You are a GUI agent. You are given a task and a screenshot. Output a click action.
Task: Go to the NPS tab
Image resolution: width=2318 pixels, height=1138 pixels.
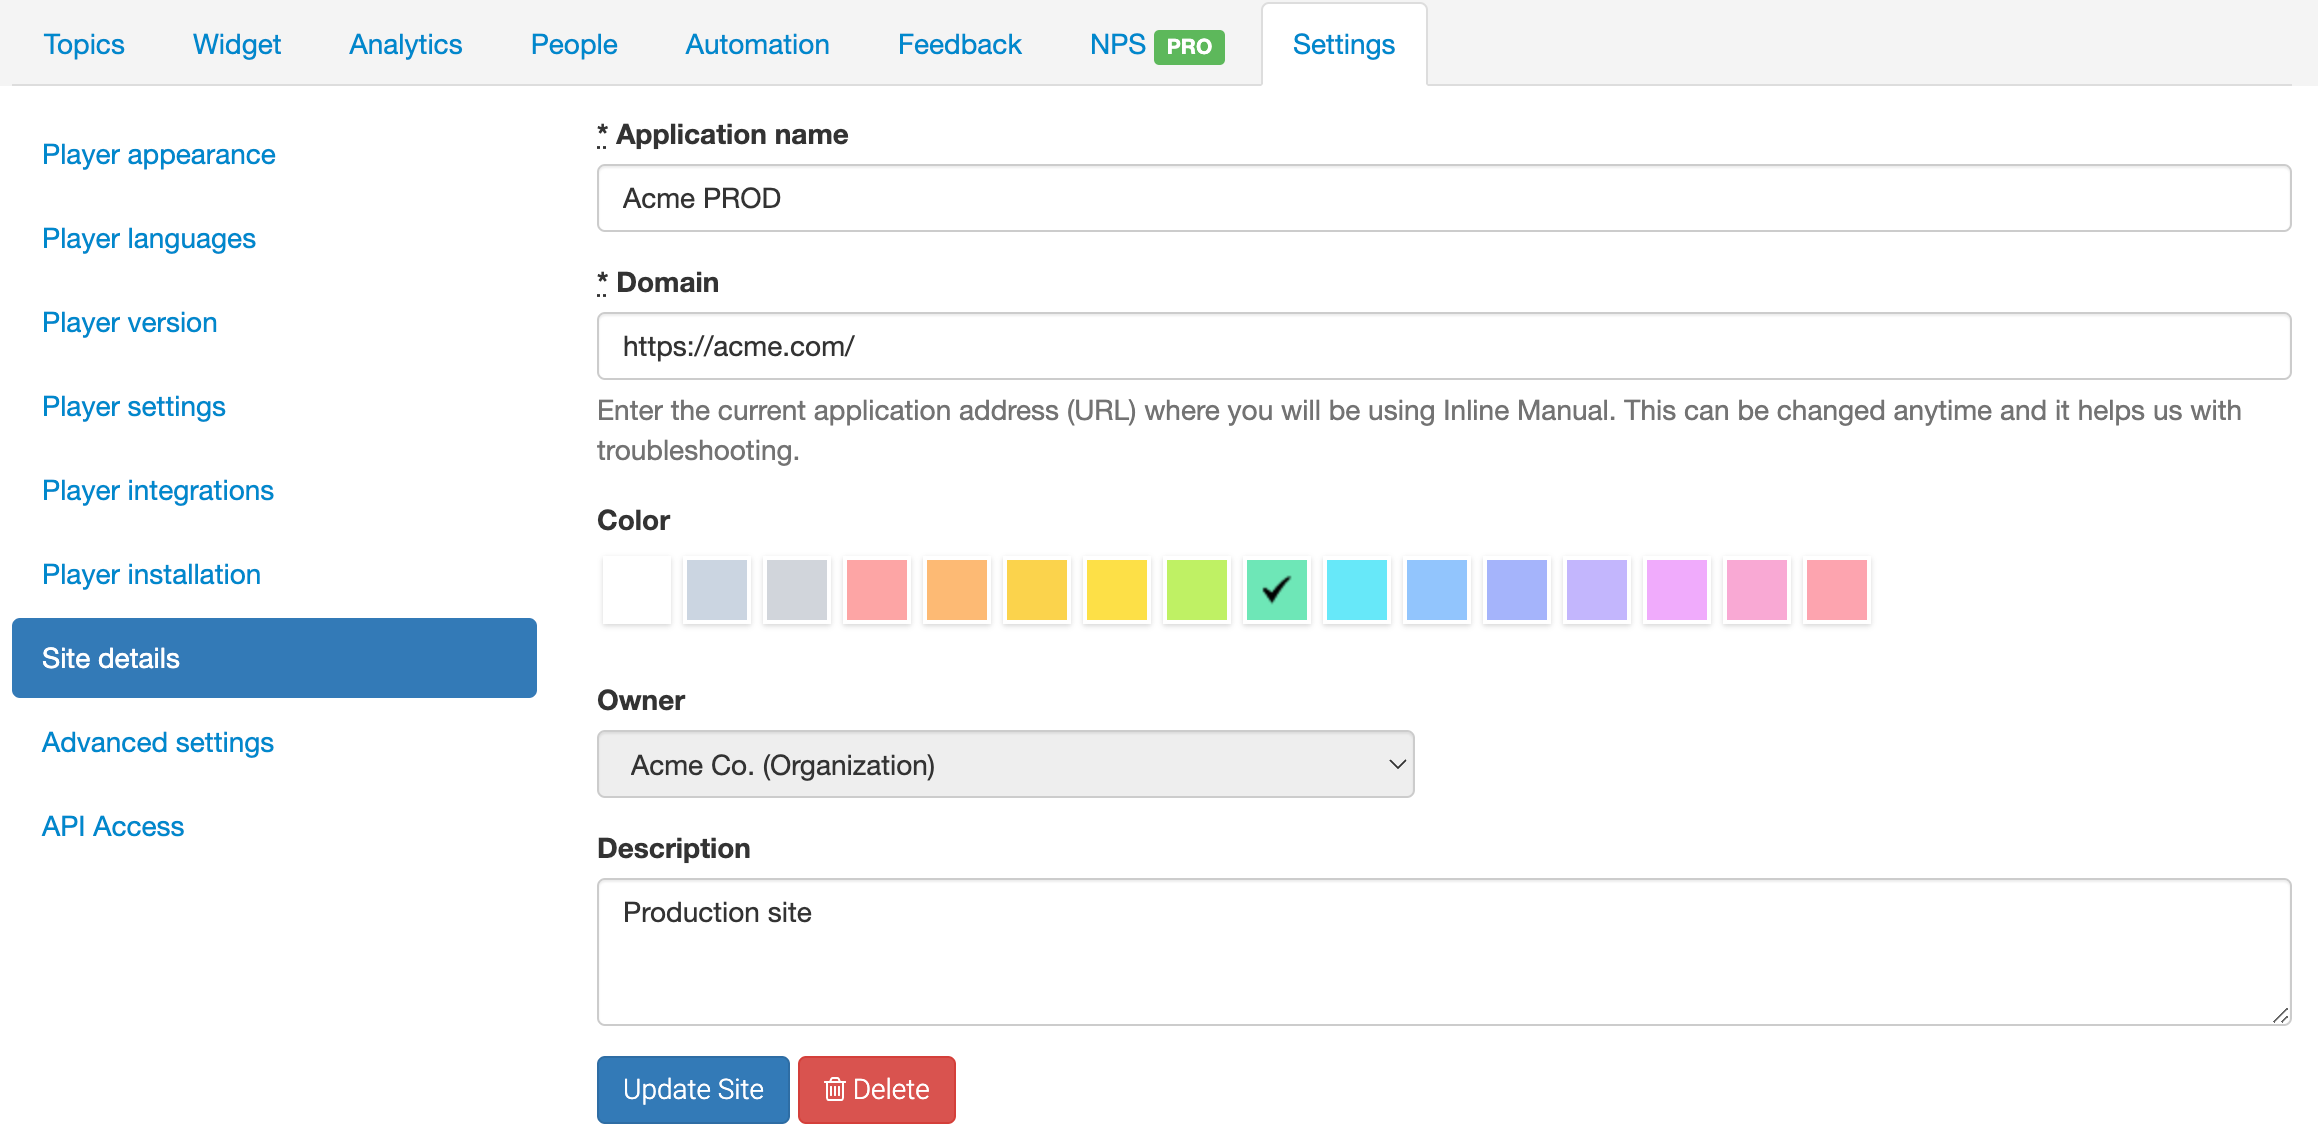(1117, 45)
